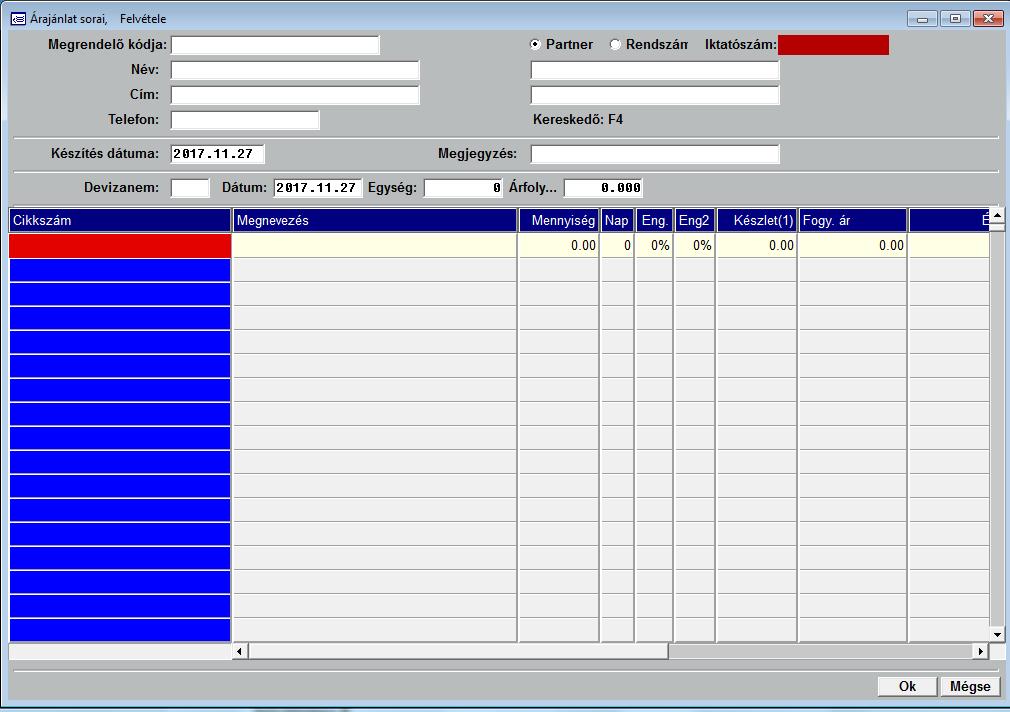Click the first row Megnevezés cell
Viewport: 1010px width, 712px height.
(x=375, y=245)
